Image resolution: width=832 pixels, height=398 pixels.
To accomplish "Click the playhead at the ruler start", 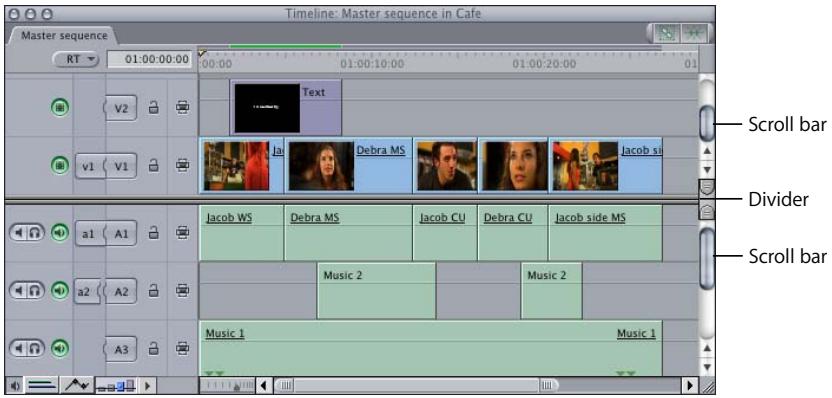I will [x=202, y=53].
